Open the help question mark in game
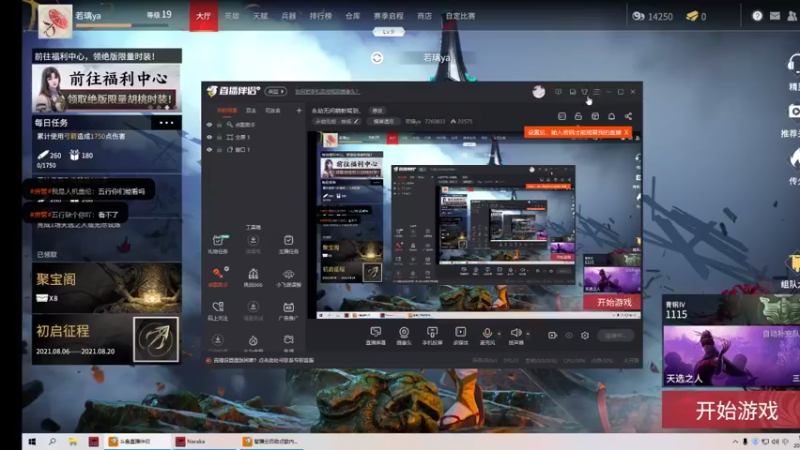This screenshot has height=450, width=800. (757, 16)
